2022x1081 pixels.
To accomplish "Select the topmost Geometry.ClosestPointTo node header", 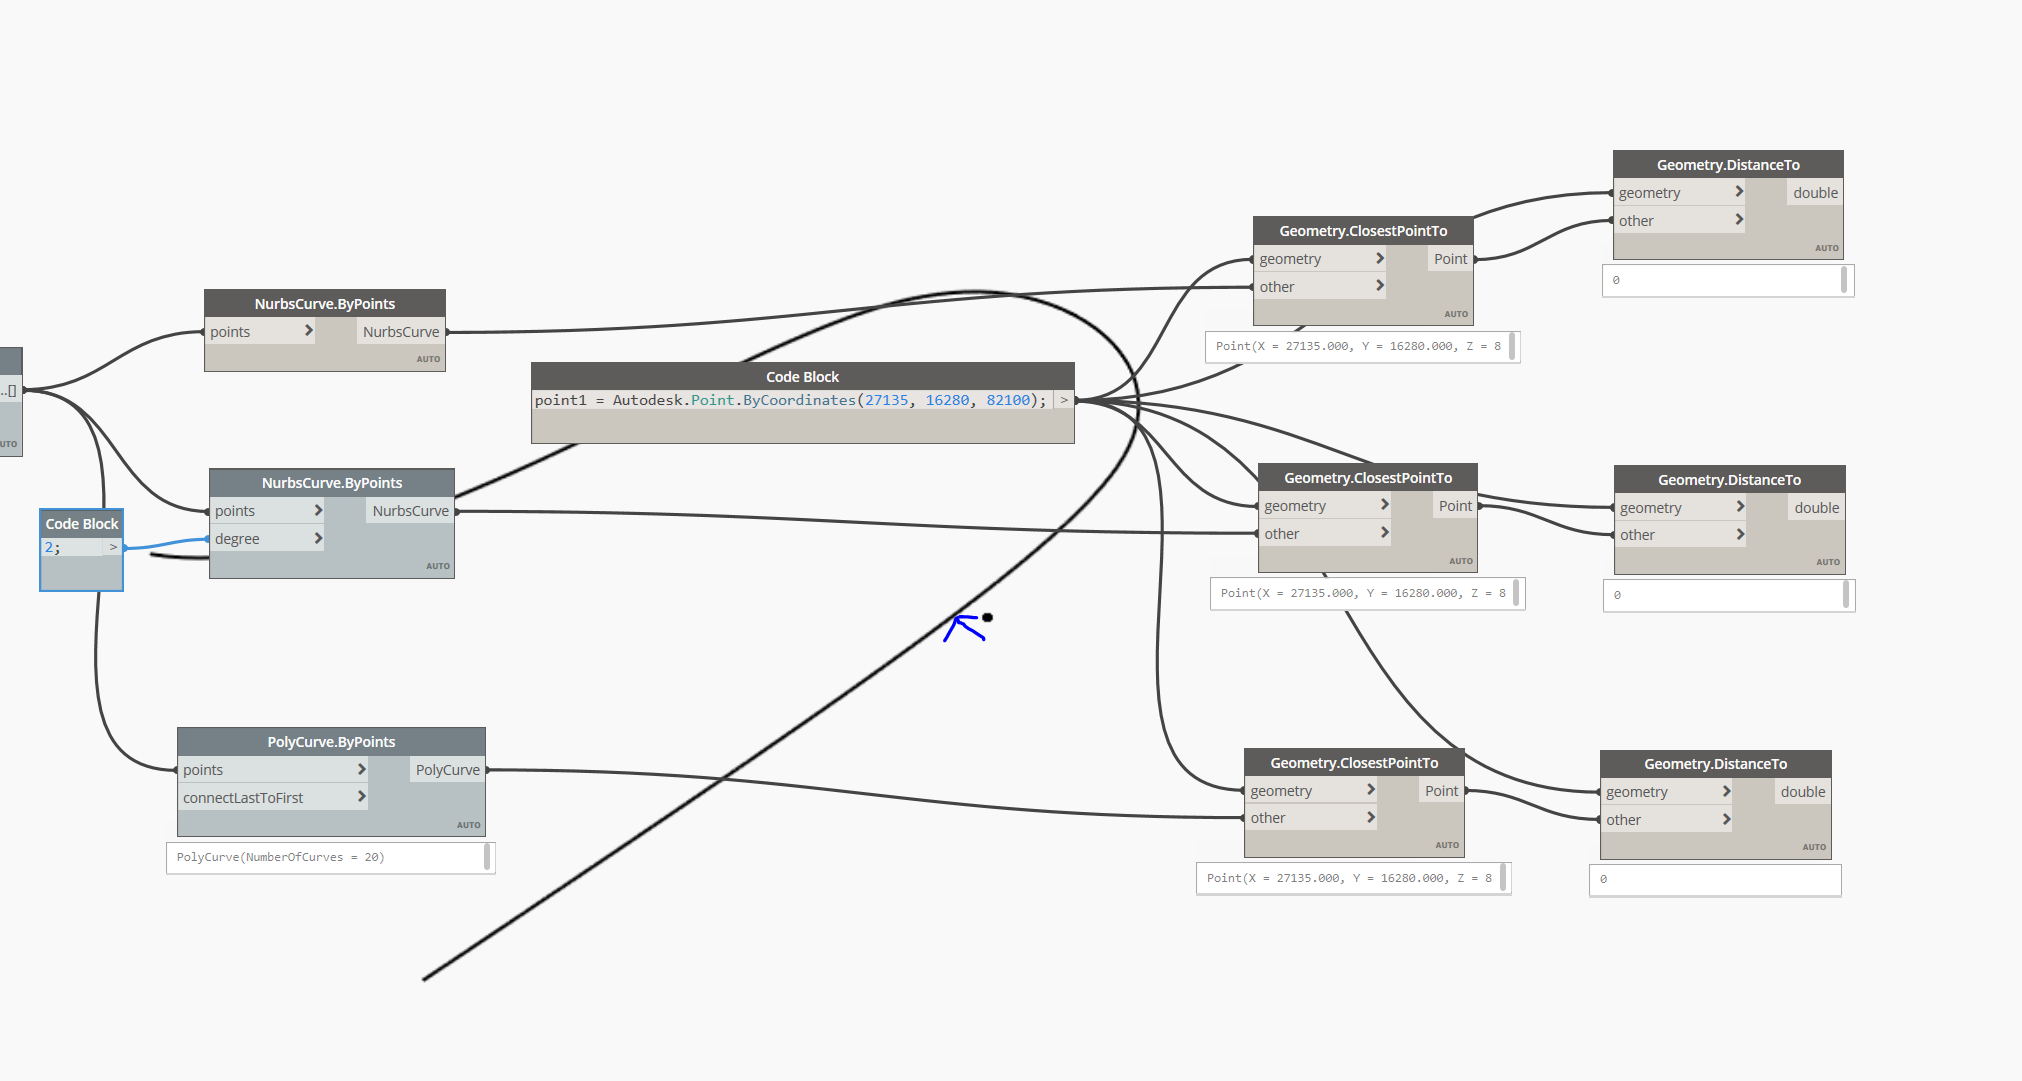I will click(1363, 231).
